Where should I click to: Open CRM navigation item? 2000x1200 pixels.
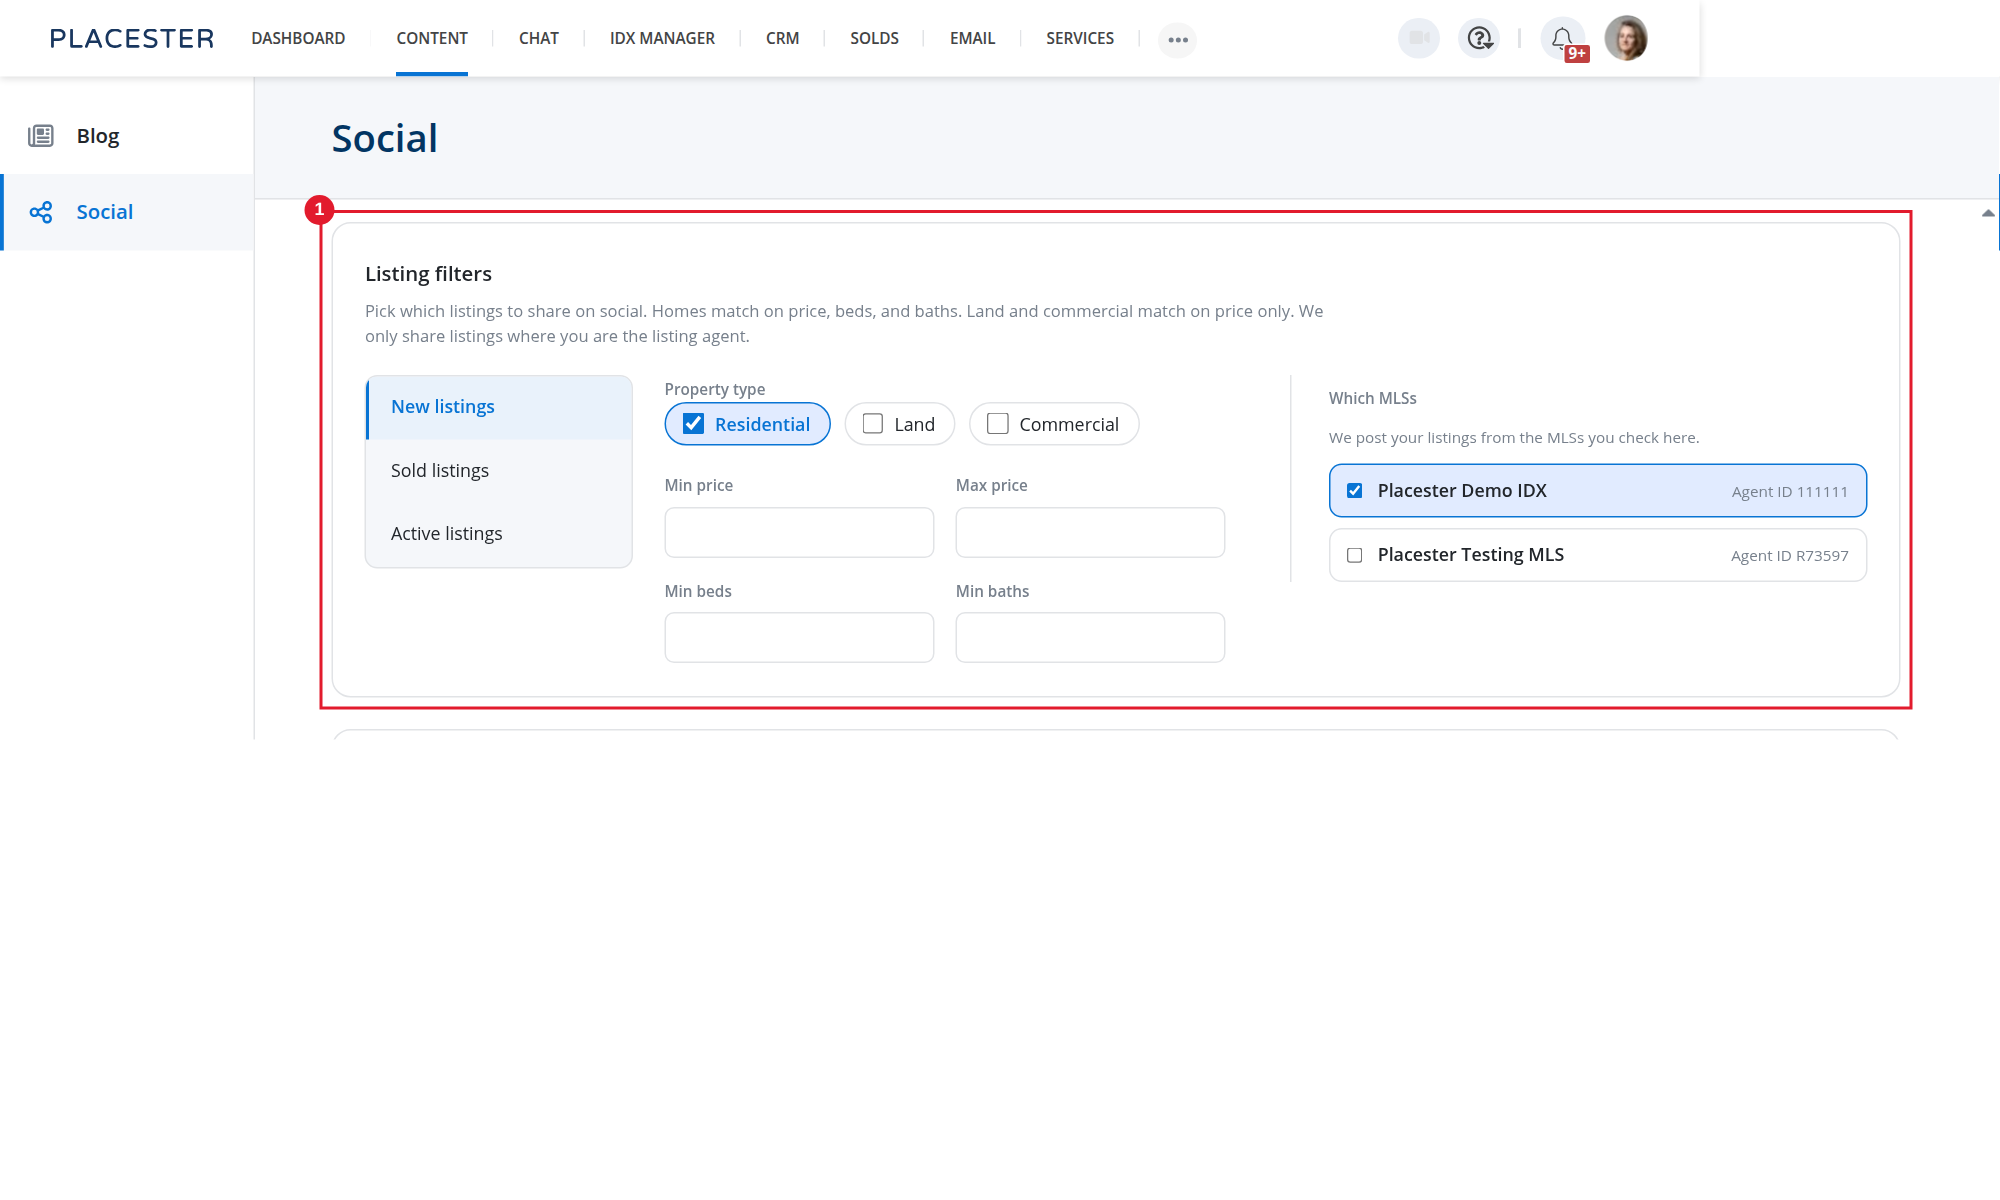tap(782, 38)
